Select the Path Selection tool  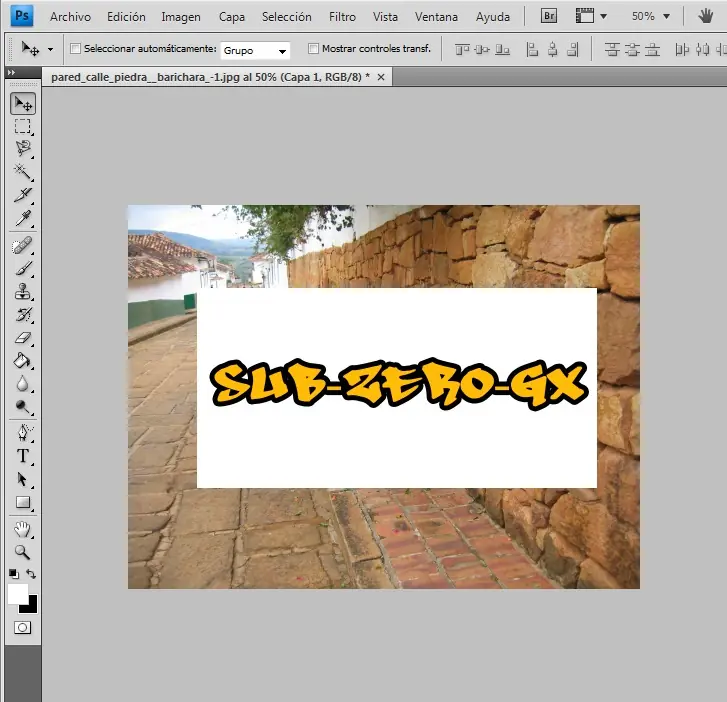click(x=23, y=479)
